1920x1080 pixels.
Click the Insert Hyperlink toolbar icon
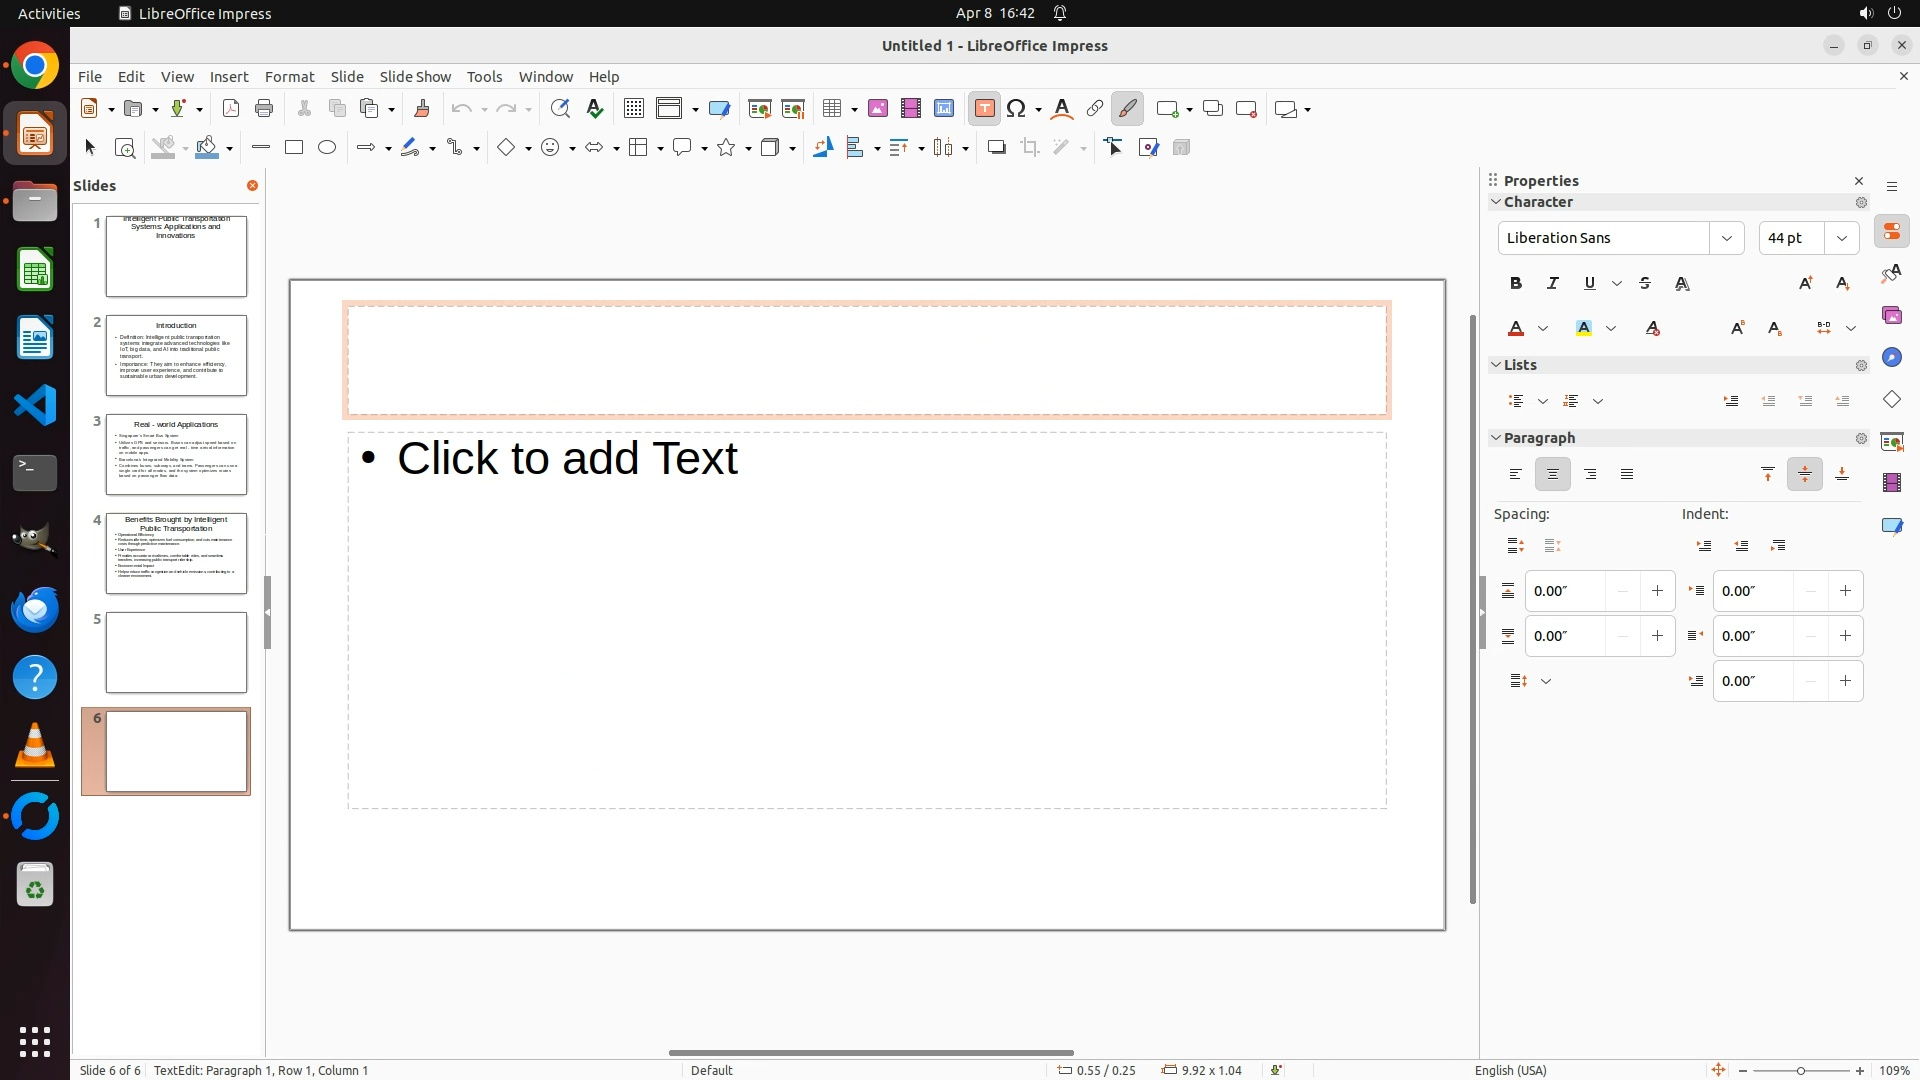pyautogui.click(x=1095, y=109)
